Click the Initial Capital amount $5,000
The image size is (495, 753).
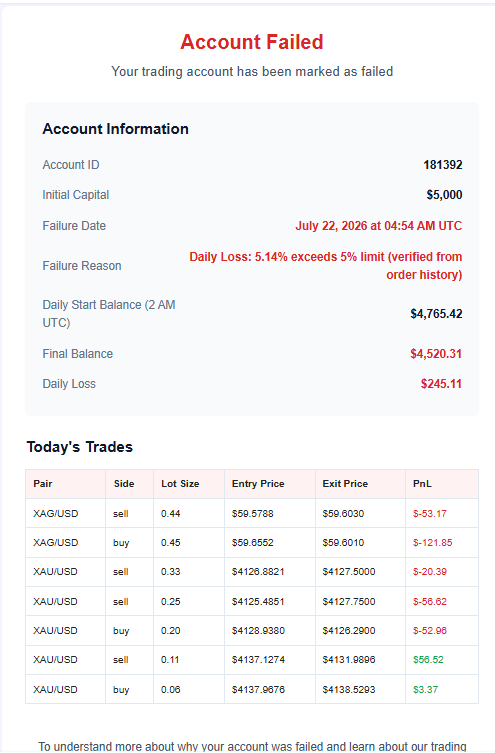coord(444,195)
